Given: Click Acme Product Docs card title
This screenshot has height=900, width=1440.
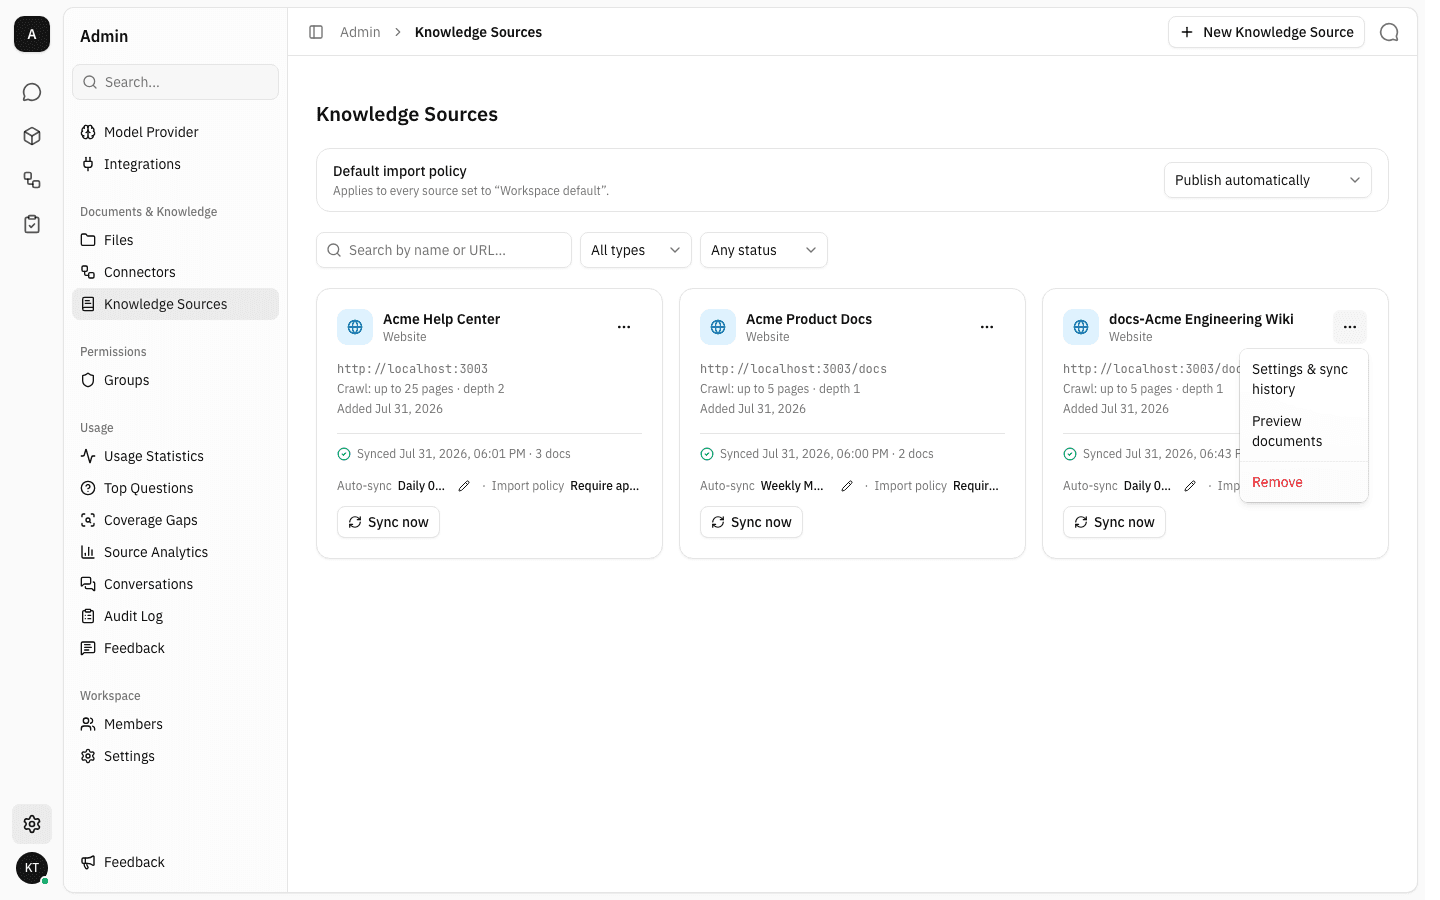Looking at the screenshot, I should click(x=809, y=319).
